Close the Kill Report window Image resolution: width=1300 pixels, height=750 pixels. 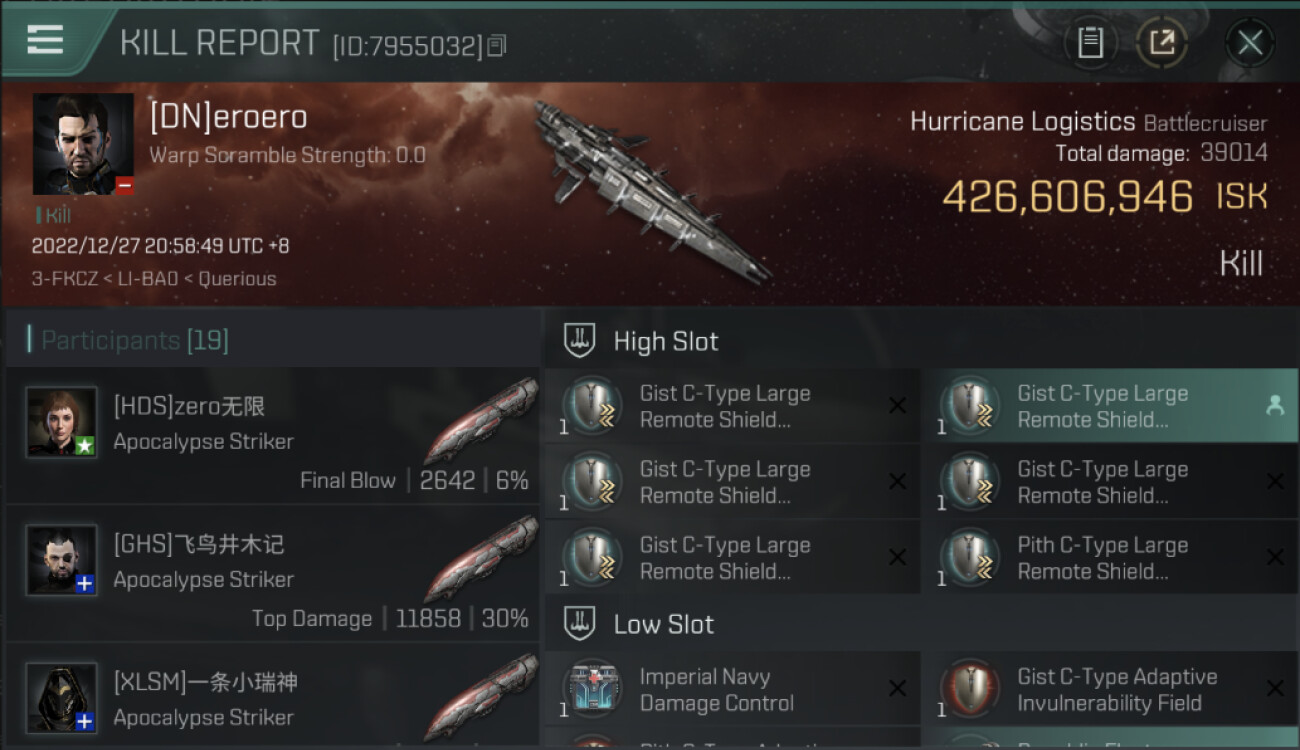pyautogui.click(x=1249, y=43)
